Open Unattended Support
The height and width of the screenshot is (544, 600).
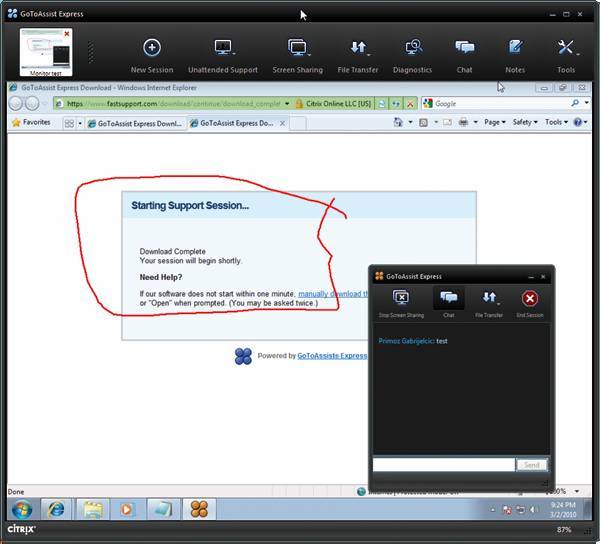pos(223,55)
